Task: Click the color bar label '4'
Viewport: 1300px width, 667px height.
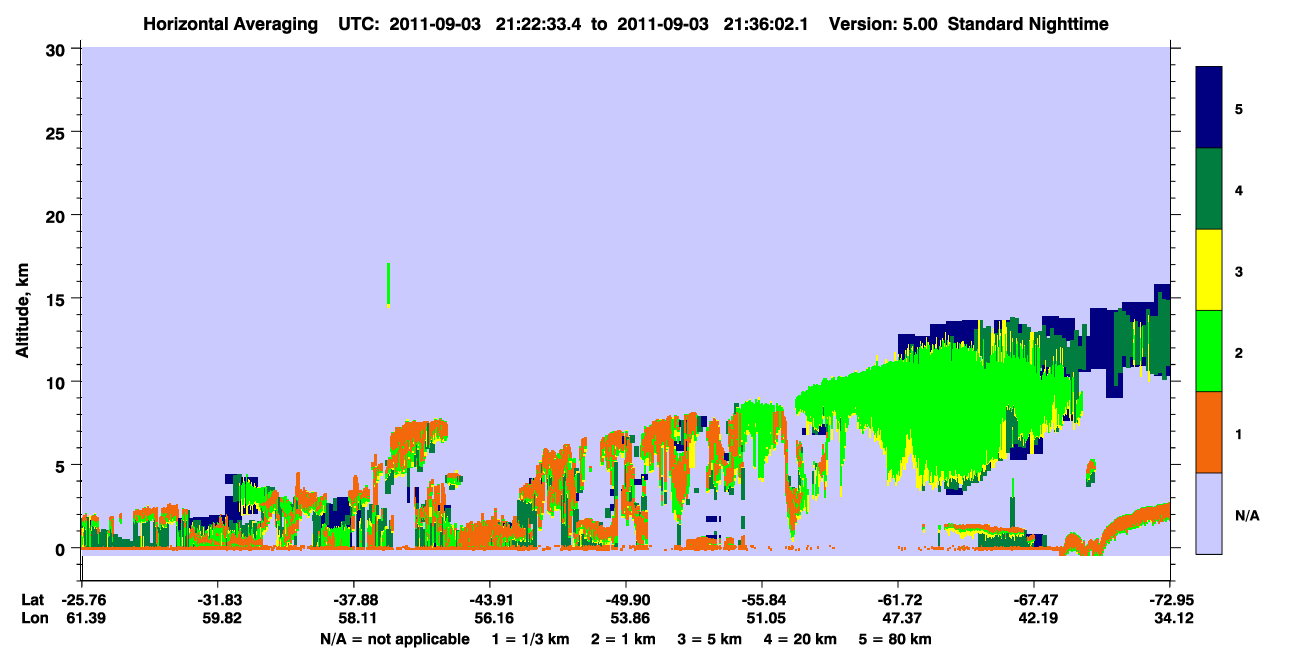Action: click(1239, 190)
